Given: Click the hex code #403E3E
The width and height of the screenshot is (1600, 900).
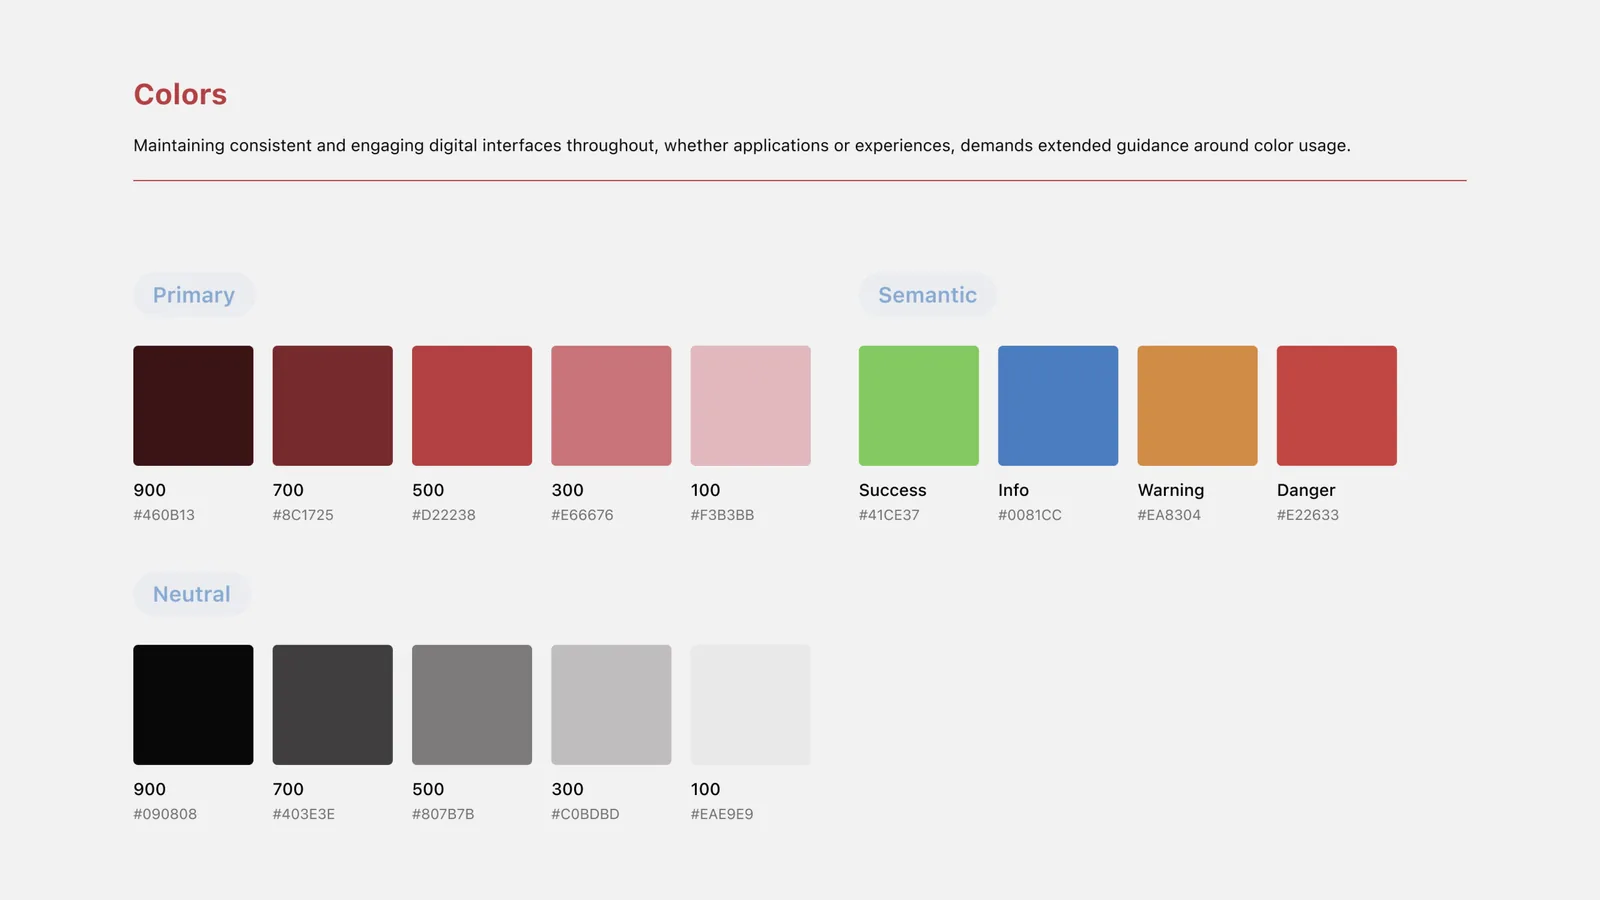Looking at the screenshot, I should coord(304,814).
